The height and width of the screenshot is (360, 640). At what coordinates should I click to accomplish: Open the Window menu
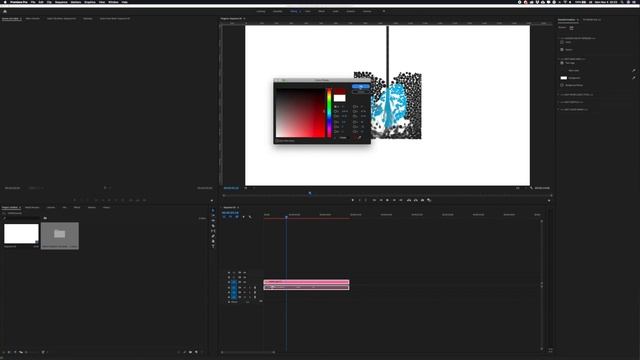(x=113, y=2)
